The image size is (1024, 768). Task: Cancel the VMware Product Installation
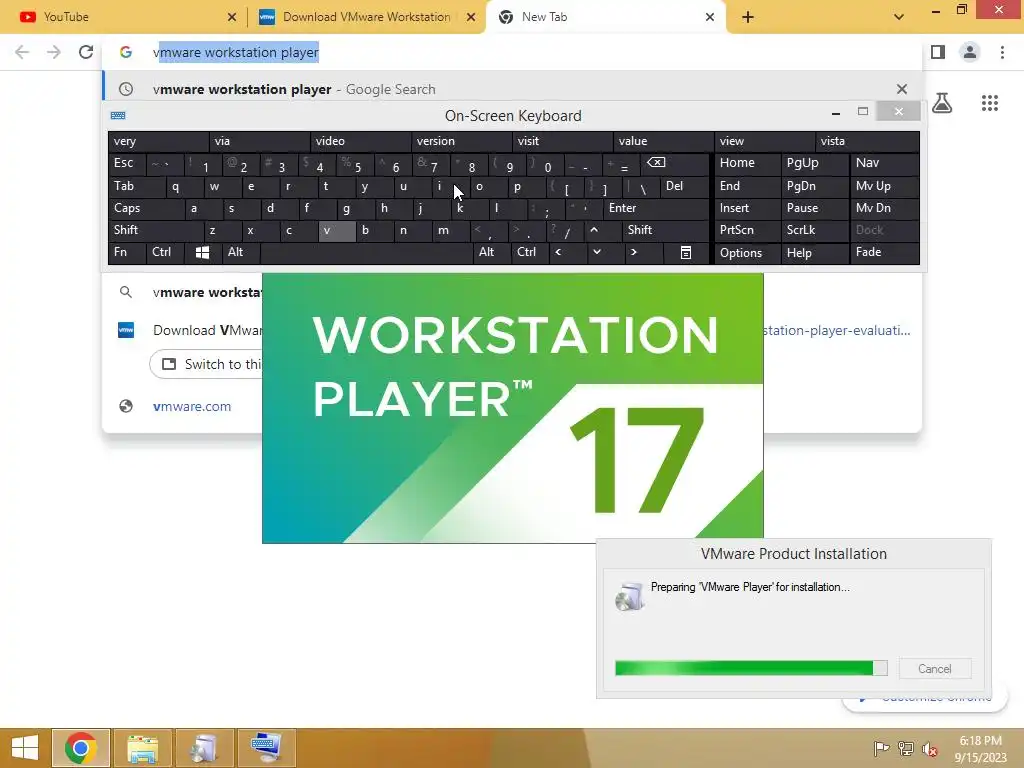[935, 669]
